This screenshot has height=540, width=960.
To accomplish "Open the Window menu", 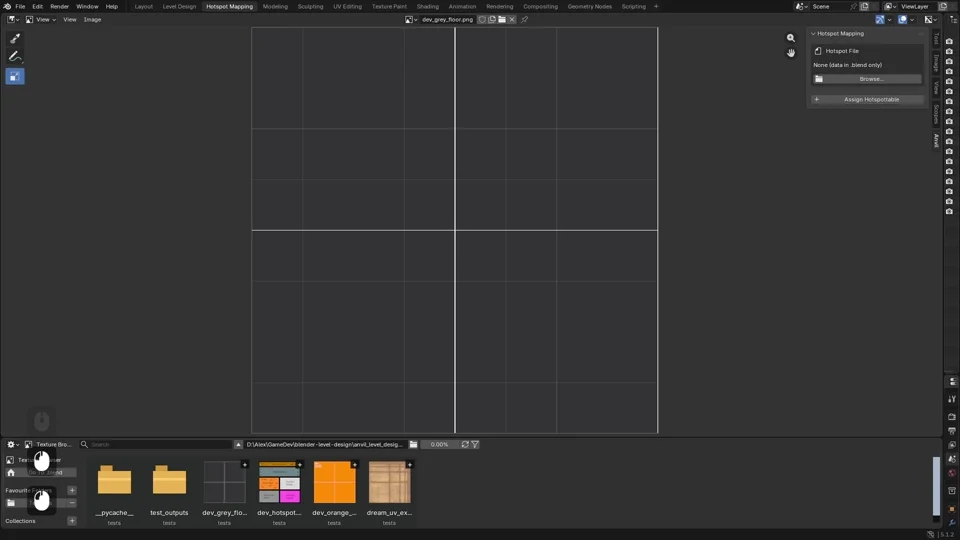I will coord(87,6).
